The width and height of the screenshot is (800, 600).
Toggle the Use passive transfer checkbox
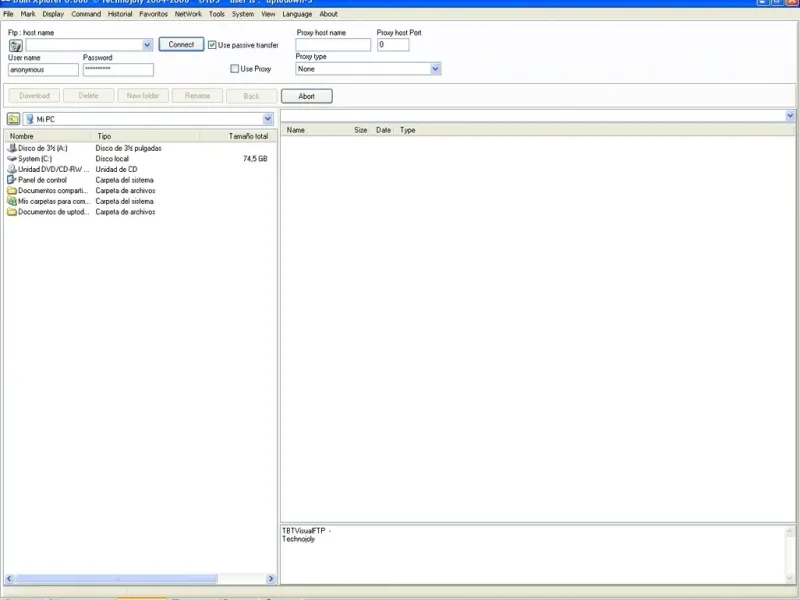212,45
